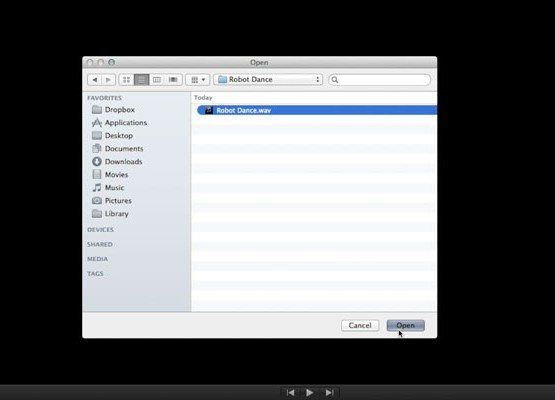The image size is (555, 400).
Task: Go forward with the right arrow button
Action: [108, 80]
